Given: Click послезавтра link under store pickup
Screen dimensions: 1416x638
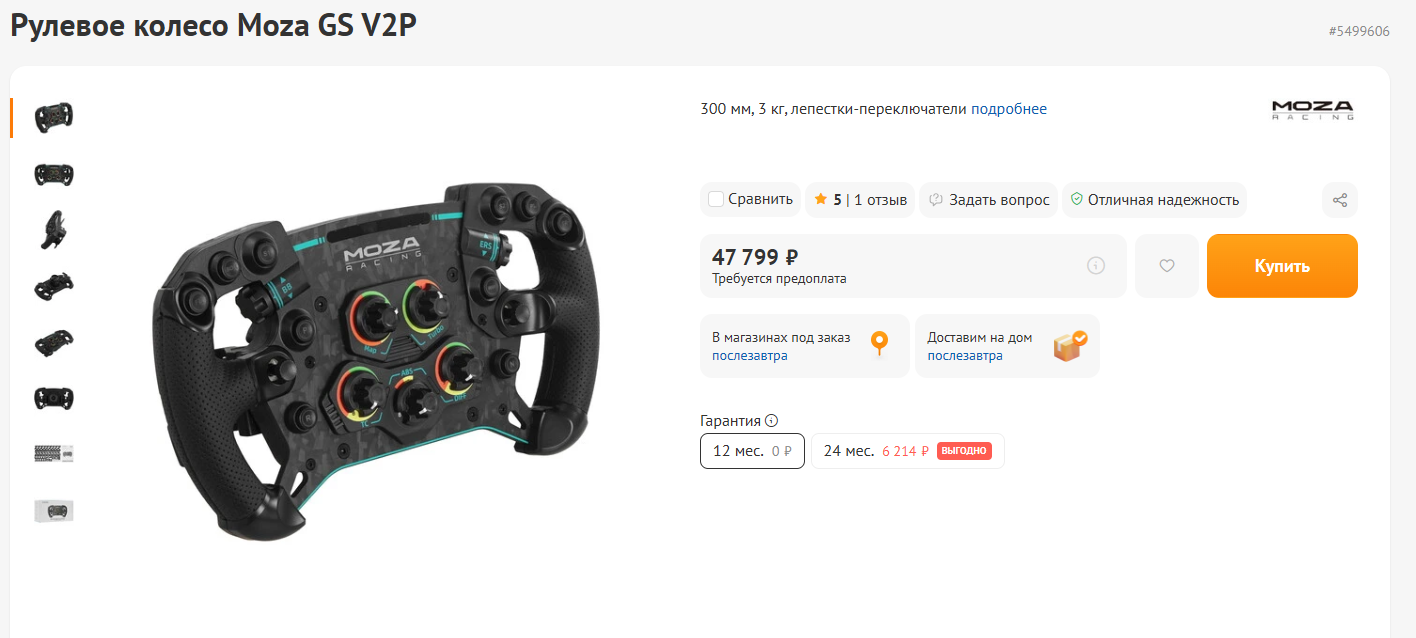Looking at the screenshot, I should click(750, 356).
